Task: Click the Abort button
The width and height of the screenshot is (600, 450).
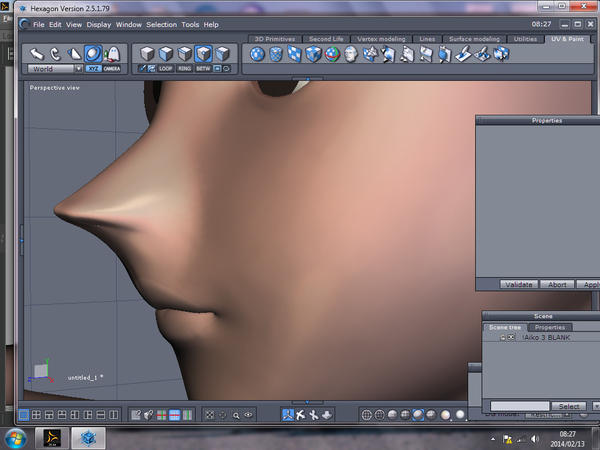Action: tap(556, 284)
